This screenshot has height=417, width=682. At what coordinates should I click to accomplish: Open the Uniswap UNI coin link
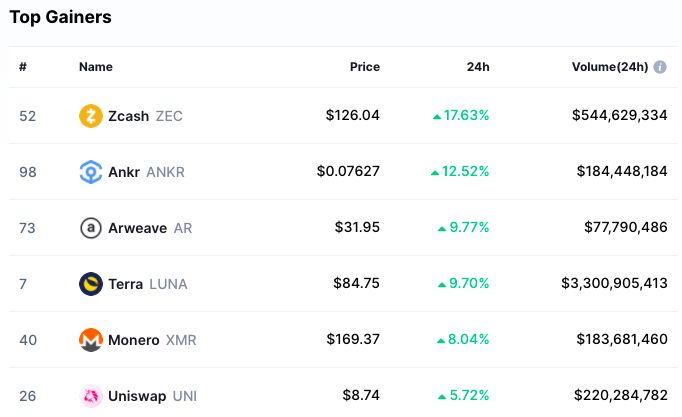[152, 396]
